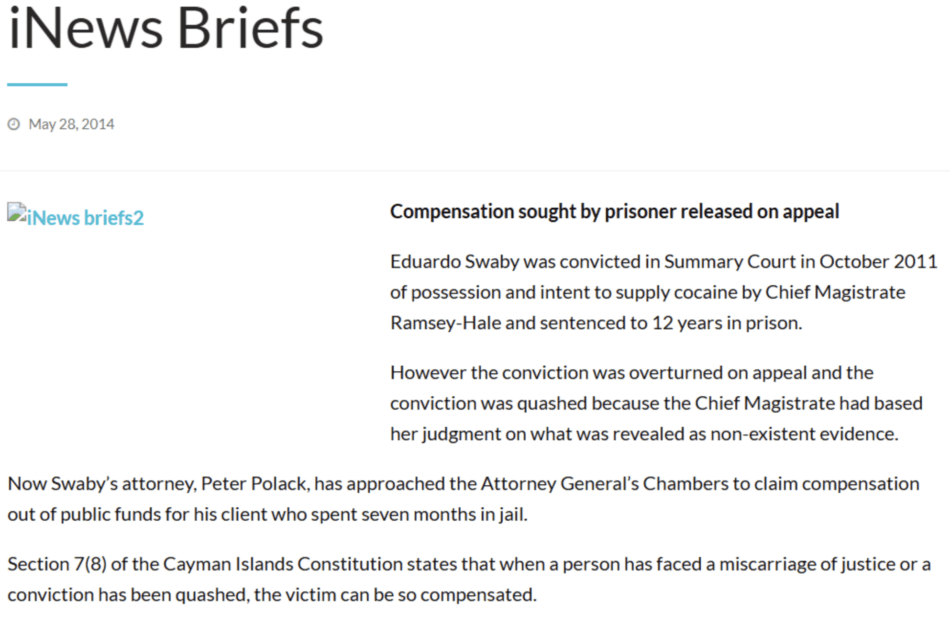This screenshot has height=625, width=950.
Task: Click the clock icon beside the date
Action: (14, 125)
